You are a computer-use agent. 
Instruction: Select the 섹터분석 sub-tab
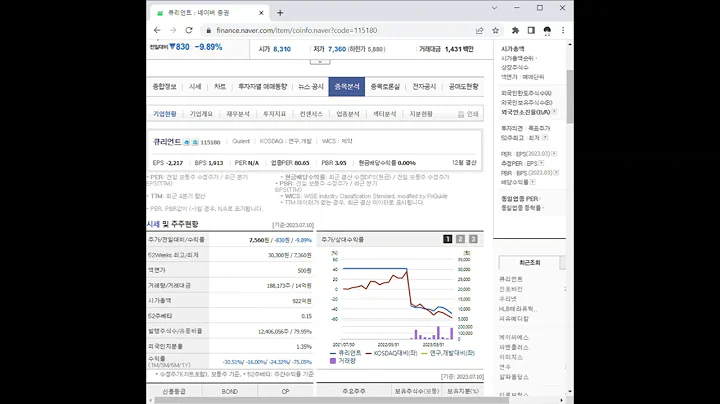coord(384,114)
